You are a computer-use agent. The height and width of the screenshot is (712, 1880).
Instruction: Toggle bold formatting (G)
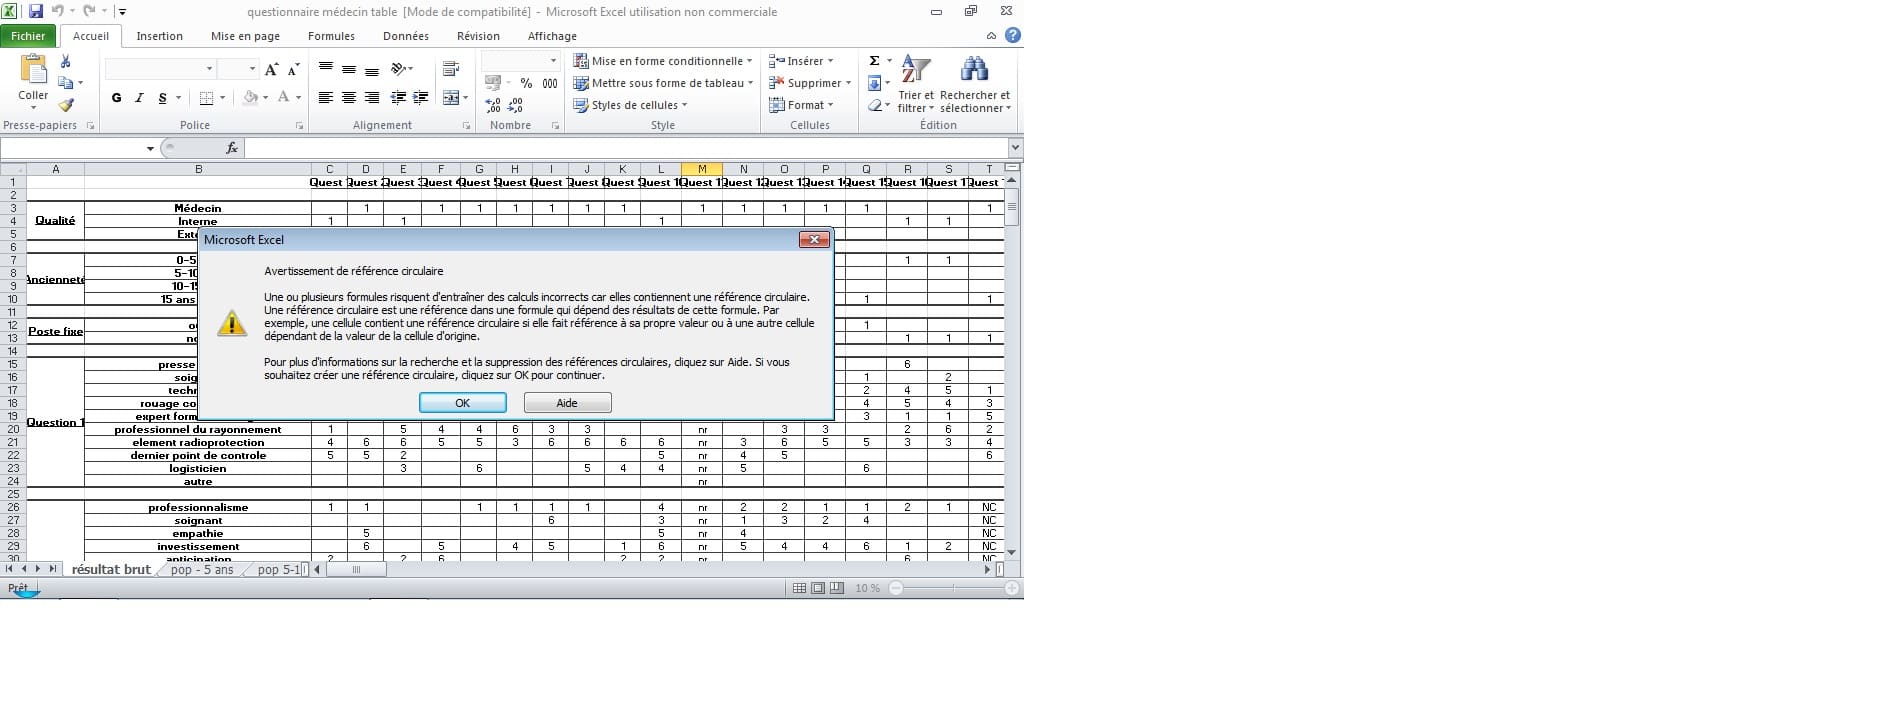117,98
